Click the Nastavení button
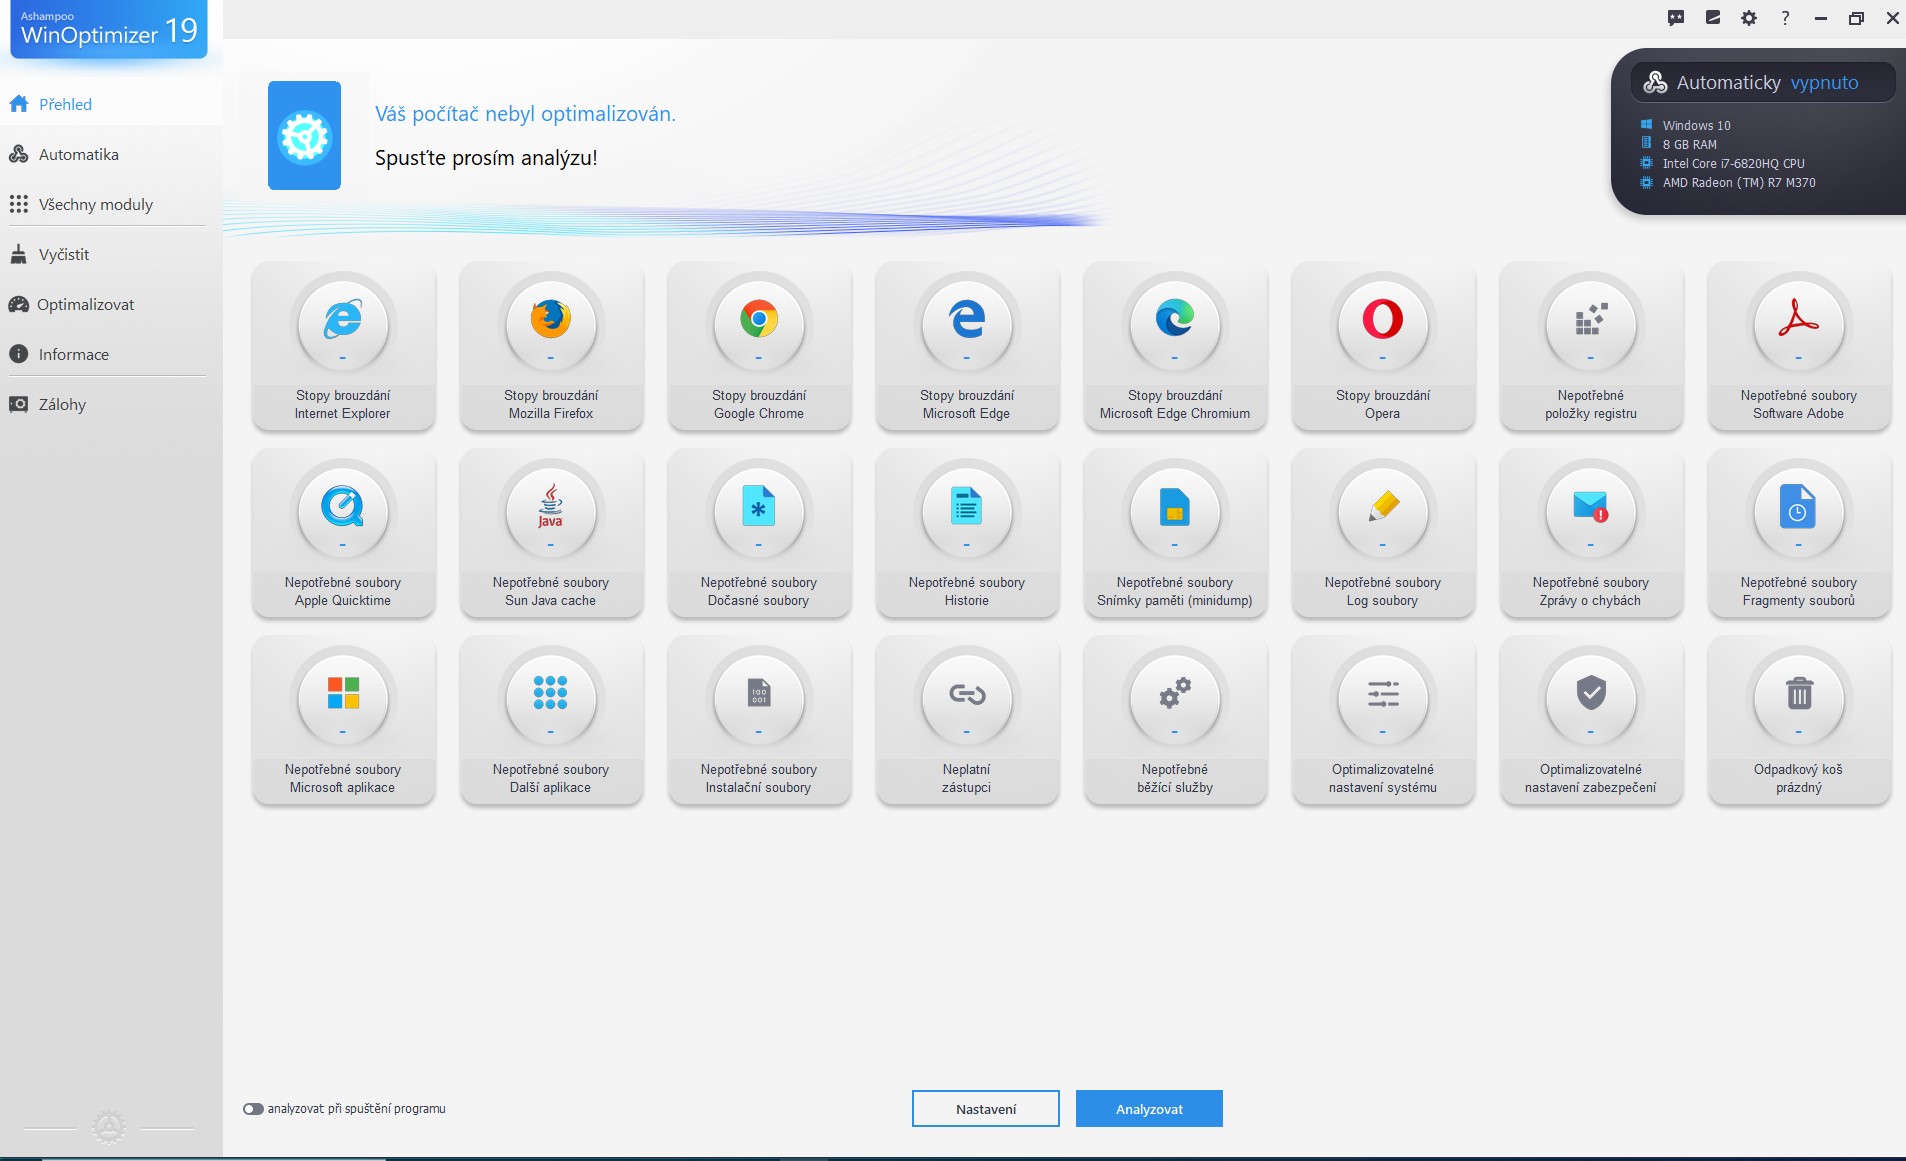Viewport: 1906px width, 1161px height. click(985, 1109)
